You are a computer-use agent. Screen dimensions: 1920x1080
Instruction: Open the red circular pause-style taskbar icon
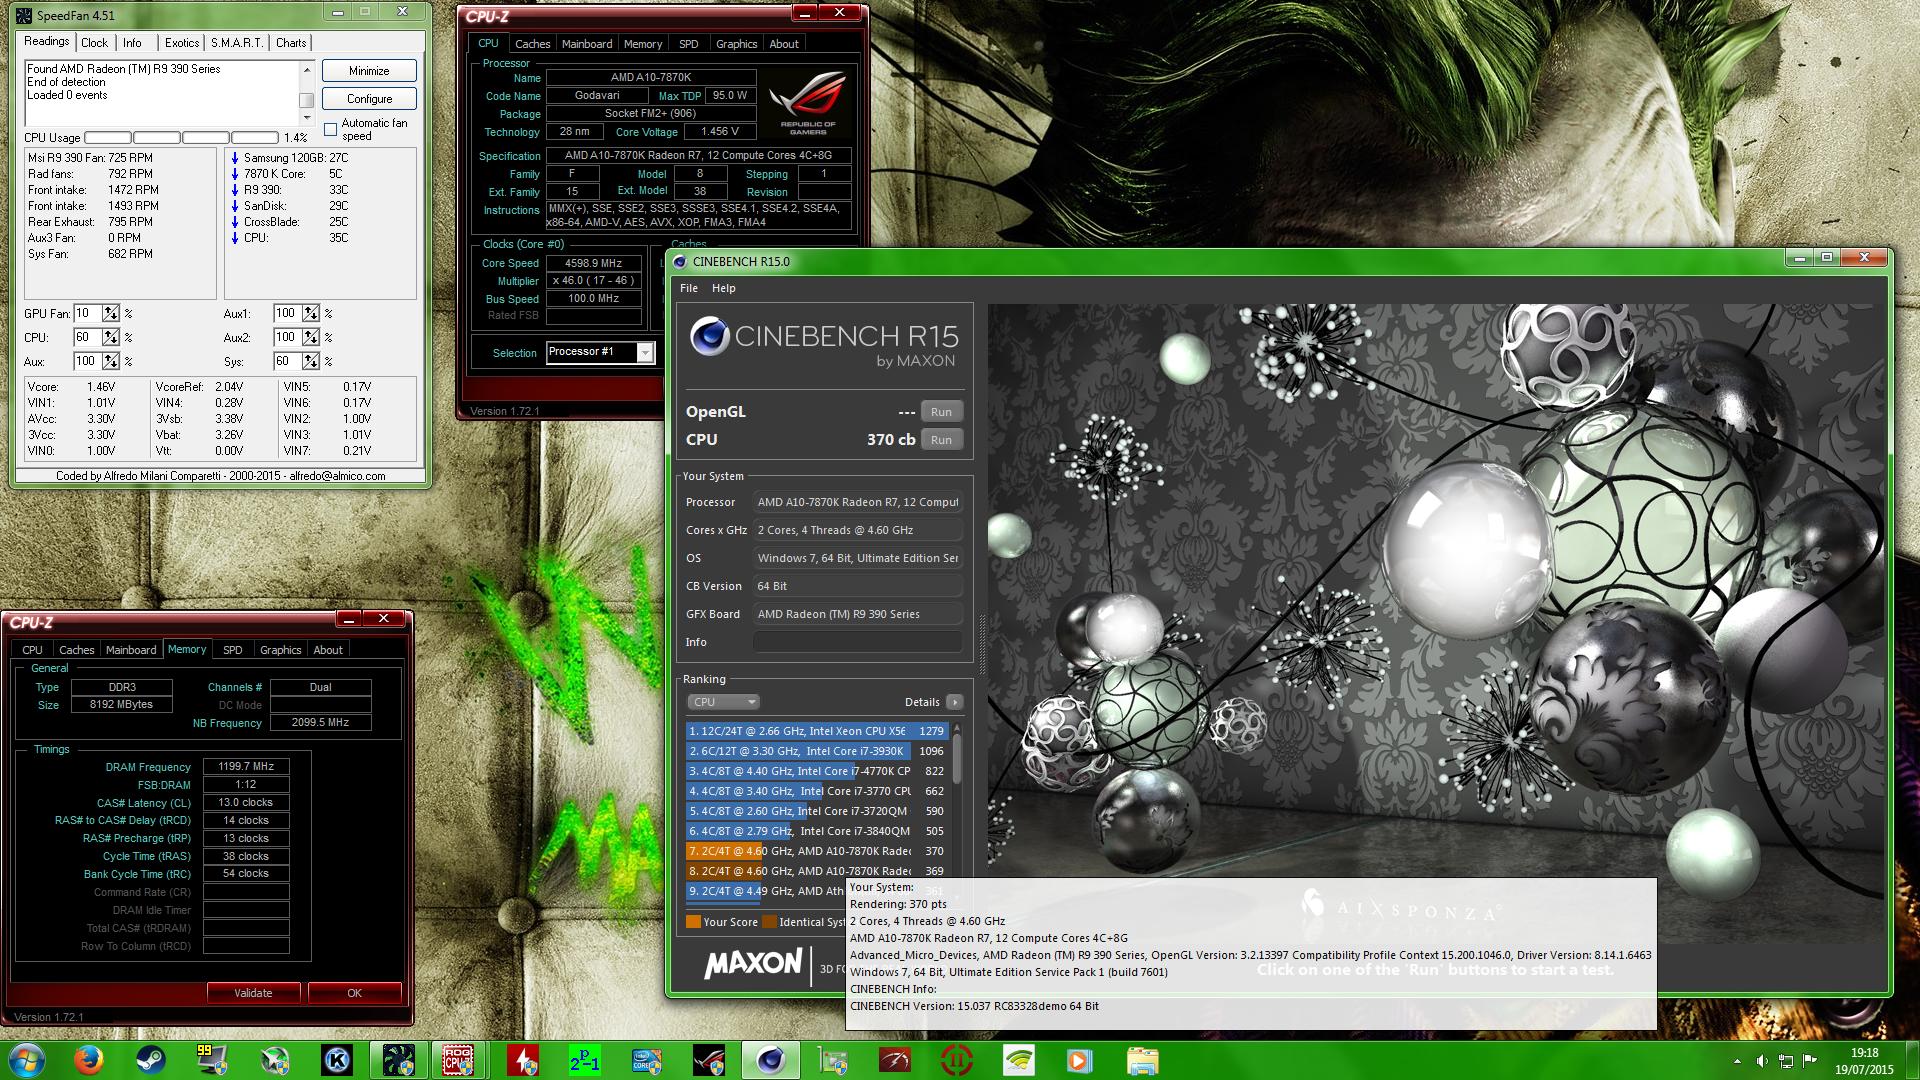click(x=956, y=1060)
